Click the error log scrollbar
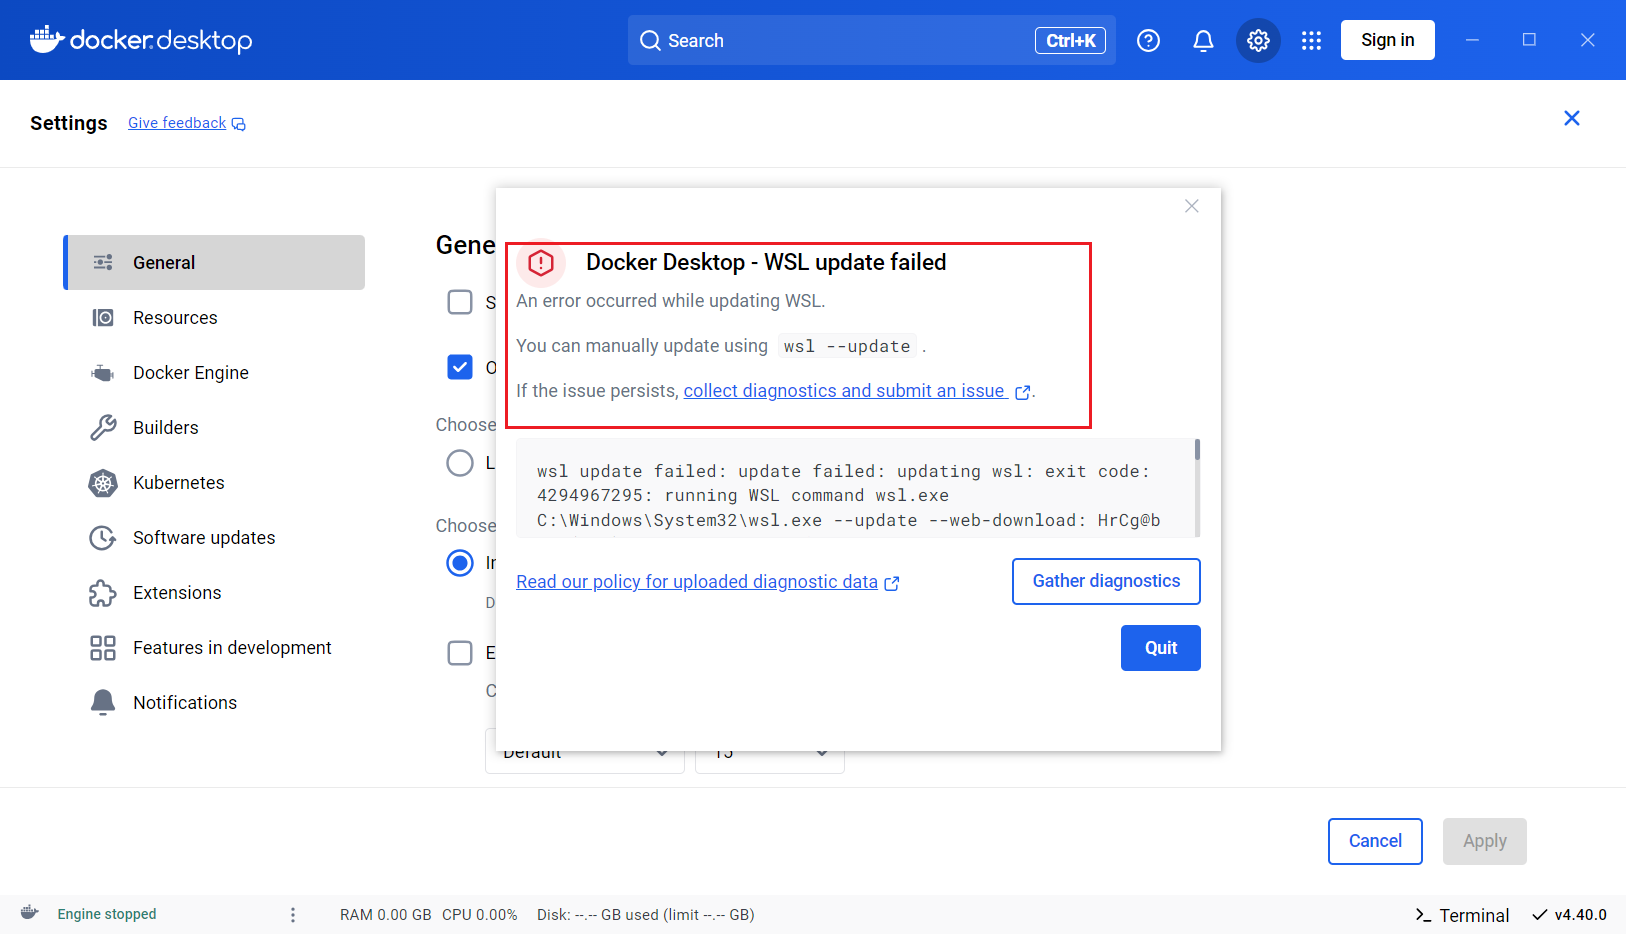 click(x=1197, y=450)
